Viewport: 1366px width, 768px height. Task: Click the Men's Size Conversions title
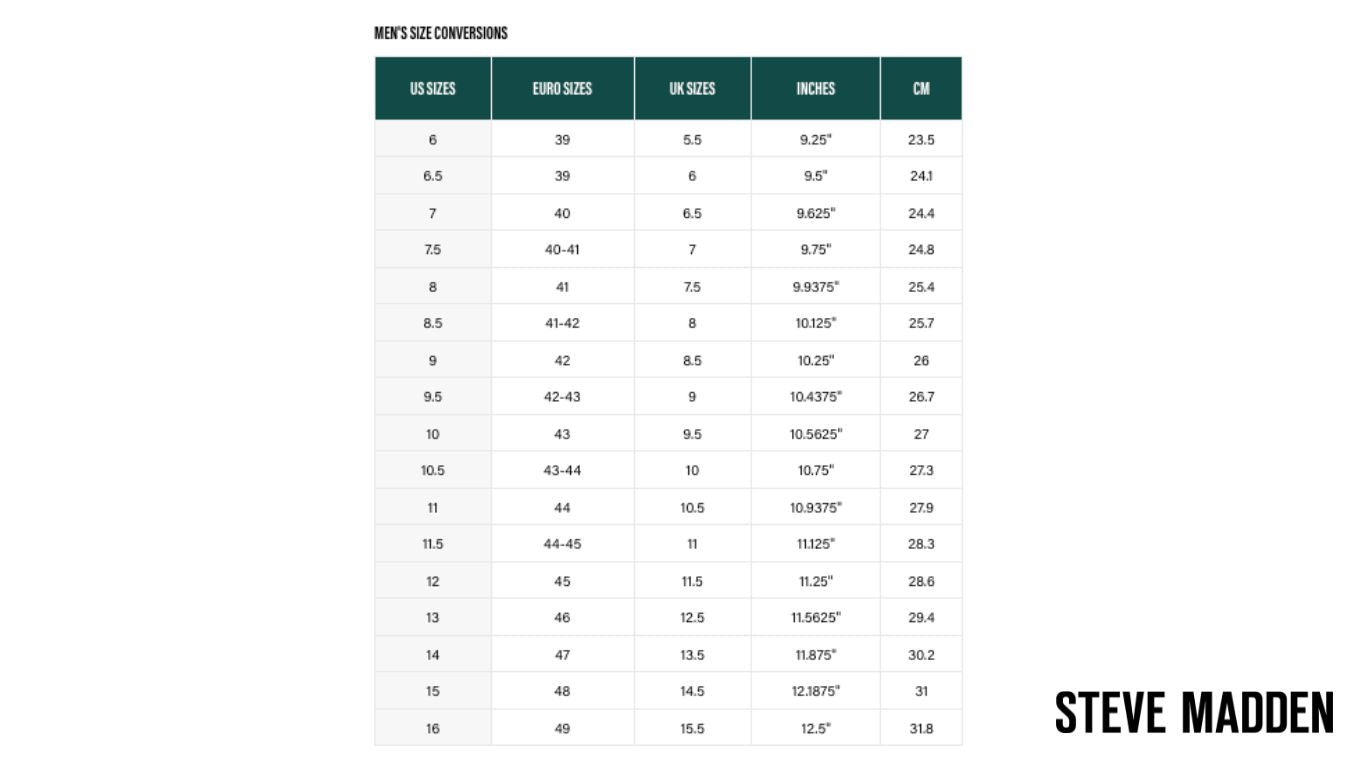coord(441,33)
